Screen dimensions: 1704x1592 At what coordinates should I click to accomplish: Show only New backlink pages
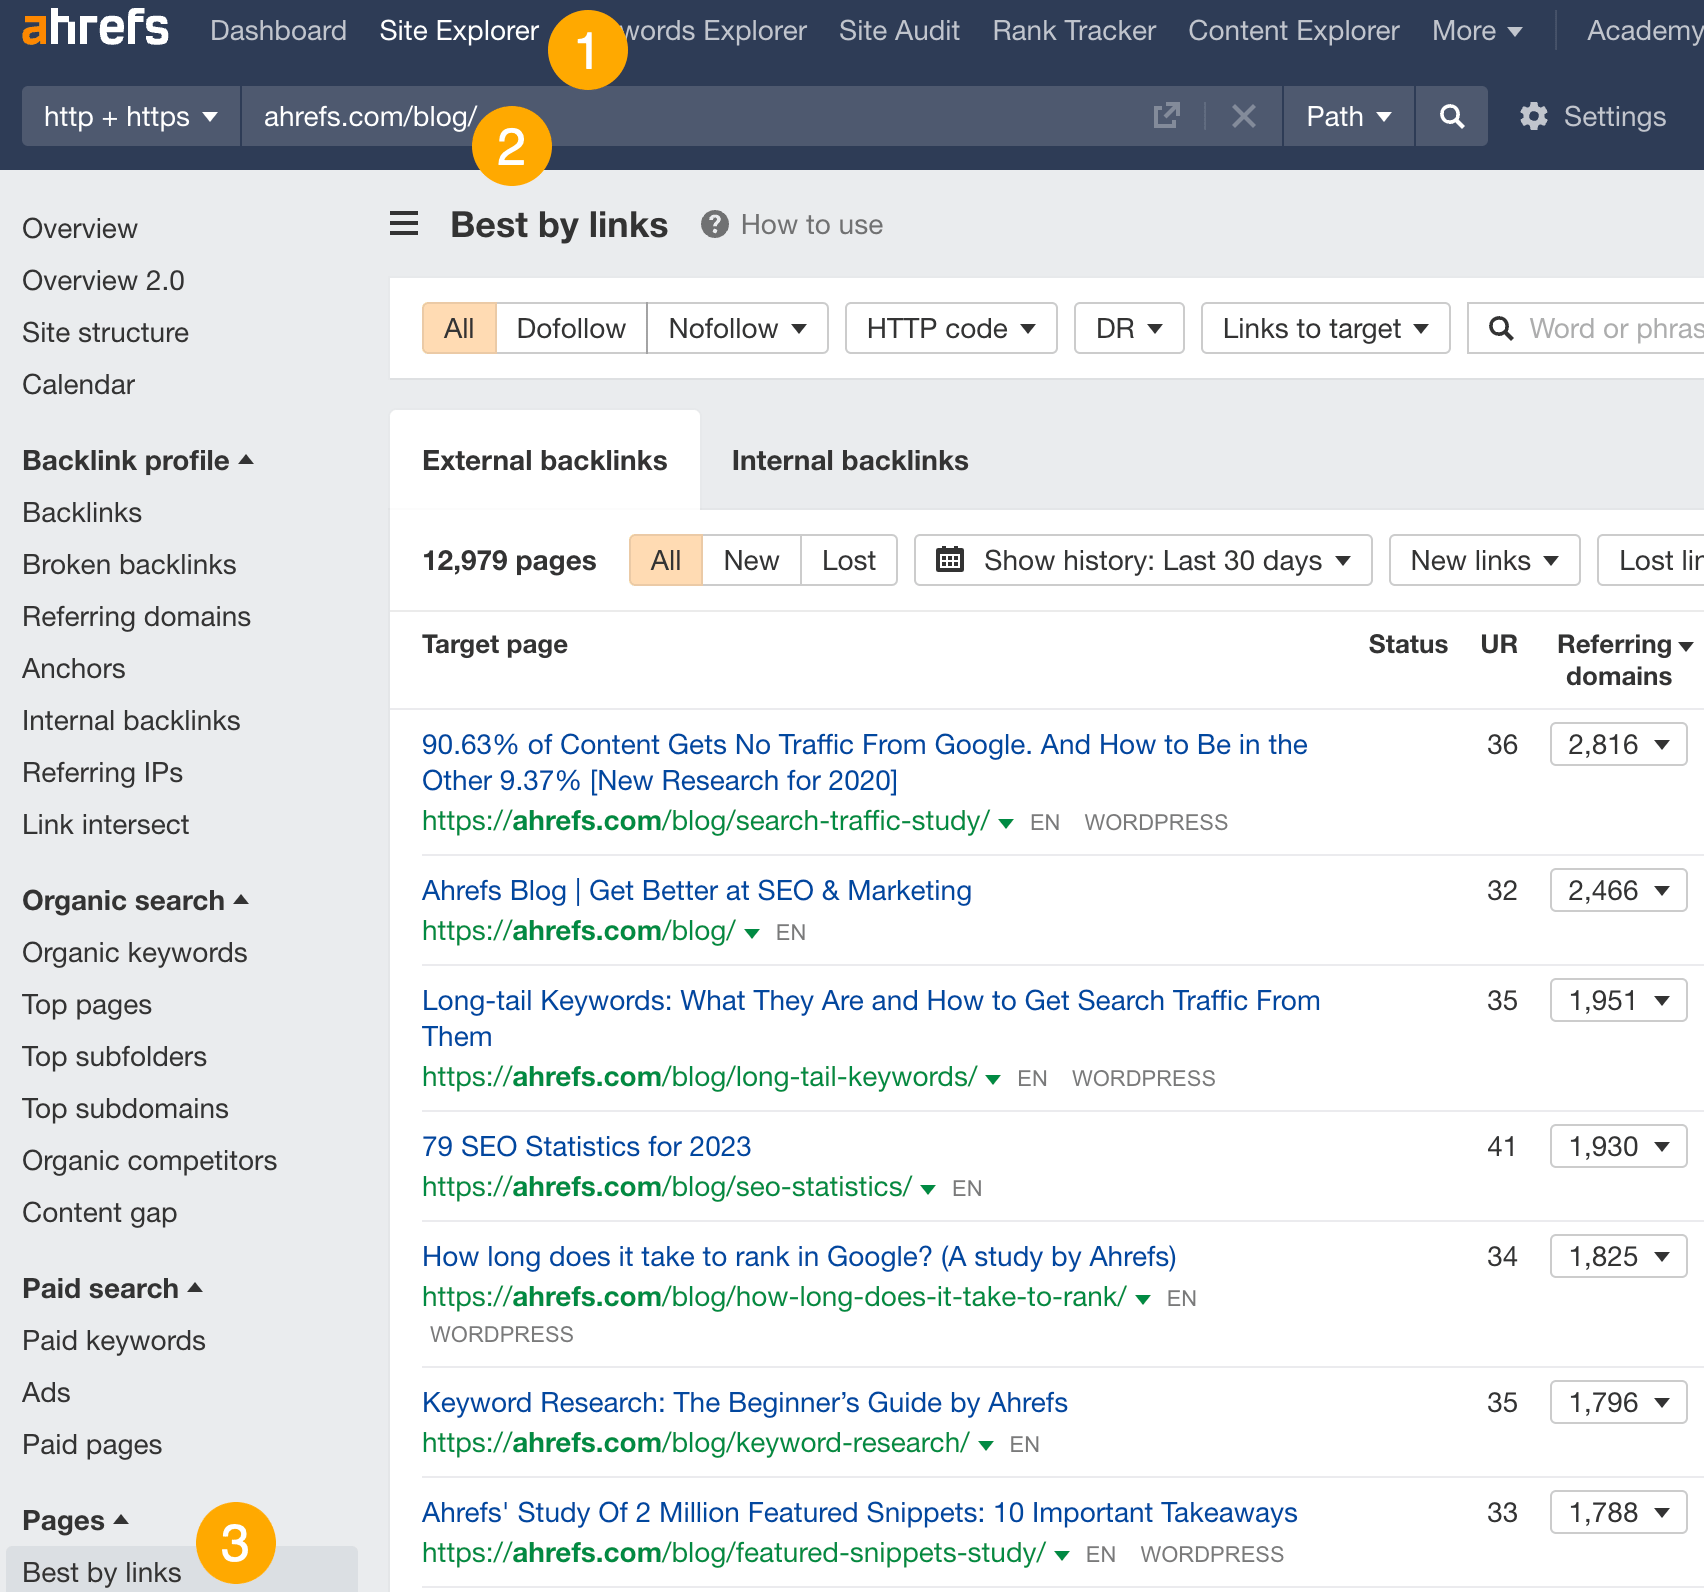[751, 560]
